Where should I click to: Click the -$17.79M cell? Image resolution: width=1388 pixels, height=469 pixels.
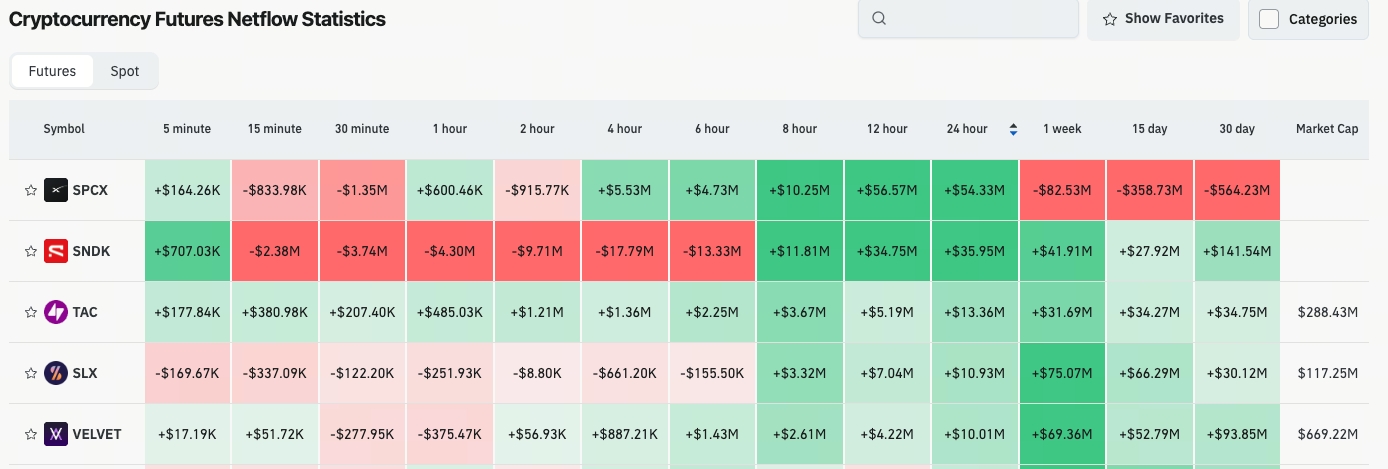pyautogui.click(x=625, y=251)
